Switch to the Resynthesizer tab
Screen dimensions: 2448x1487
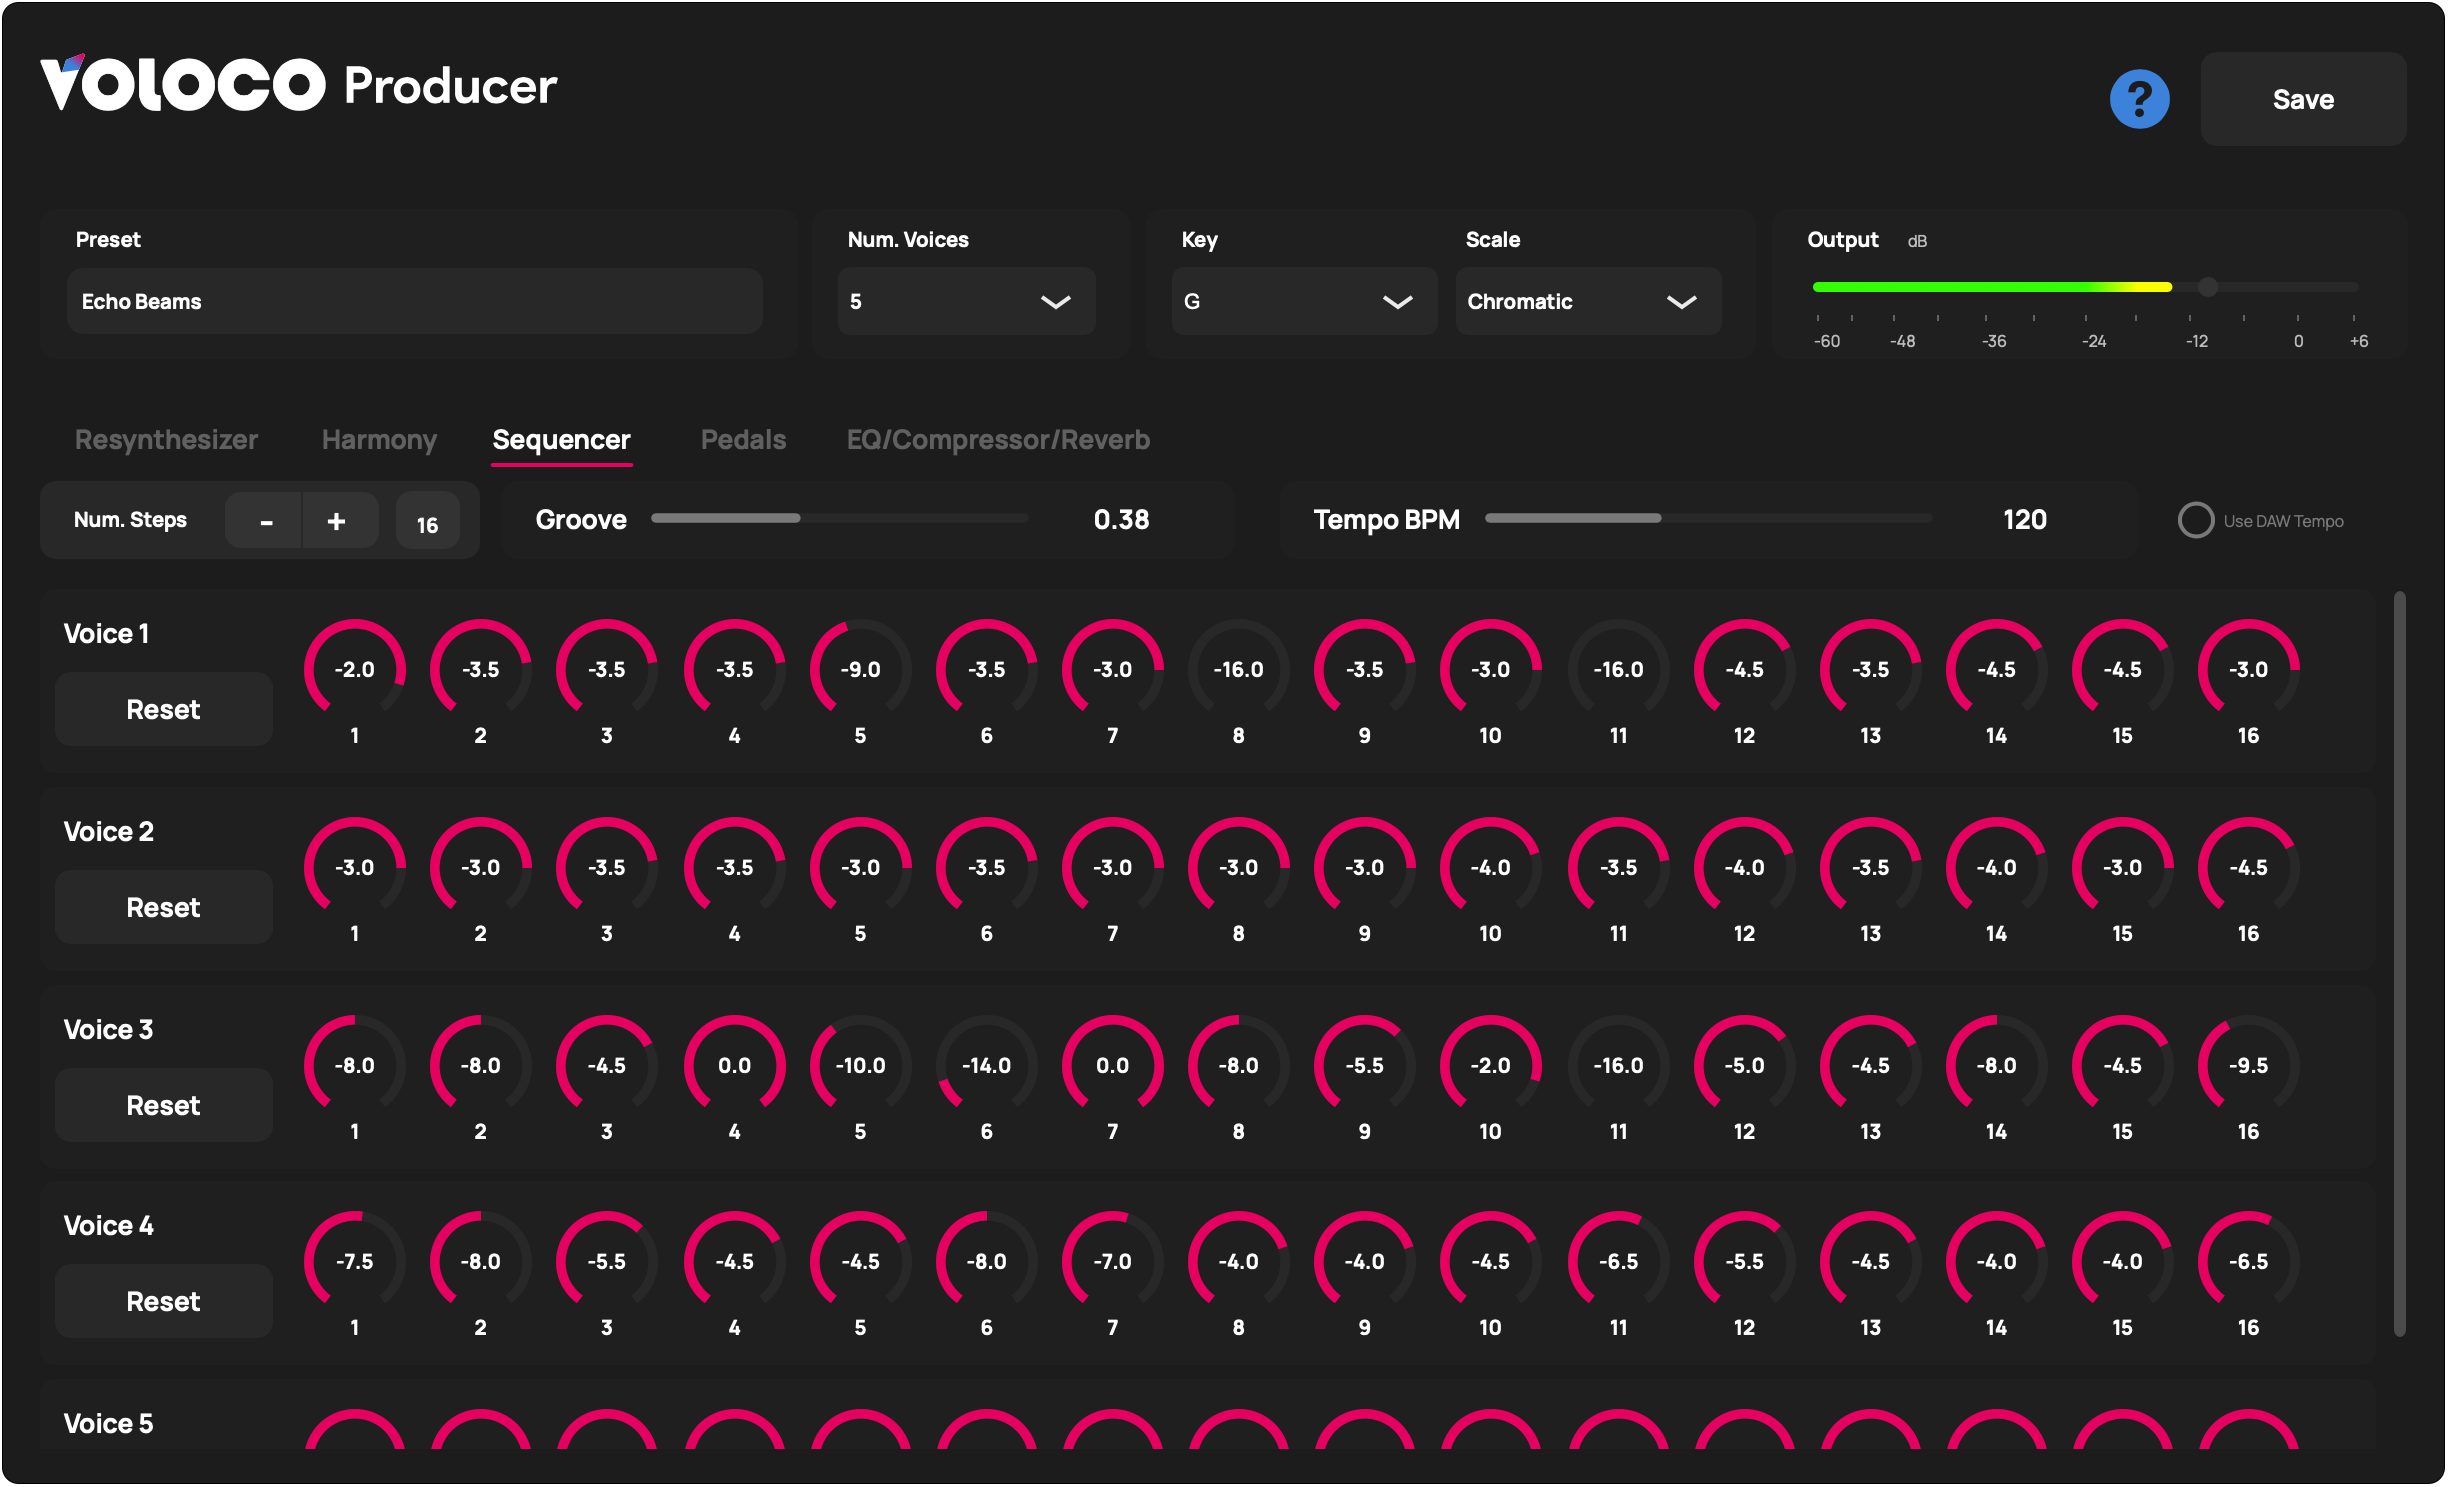click(x=166, y=440)
